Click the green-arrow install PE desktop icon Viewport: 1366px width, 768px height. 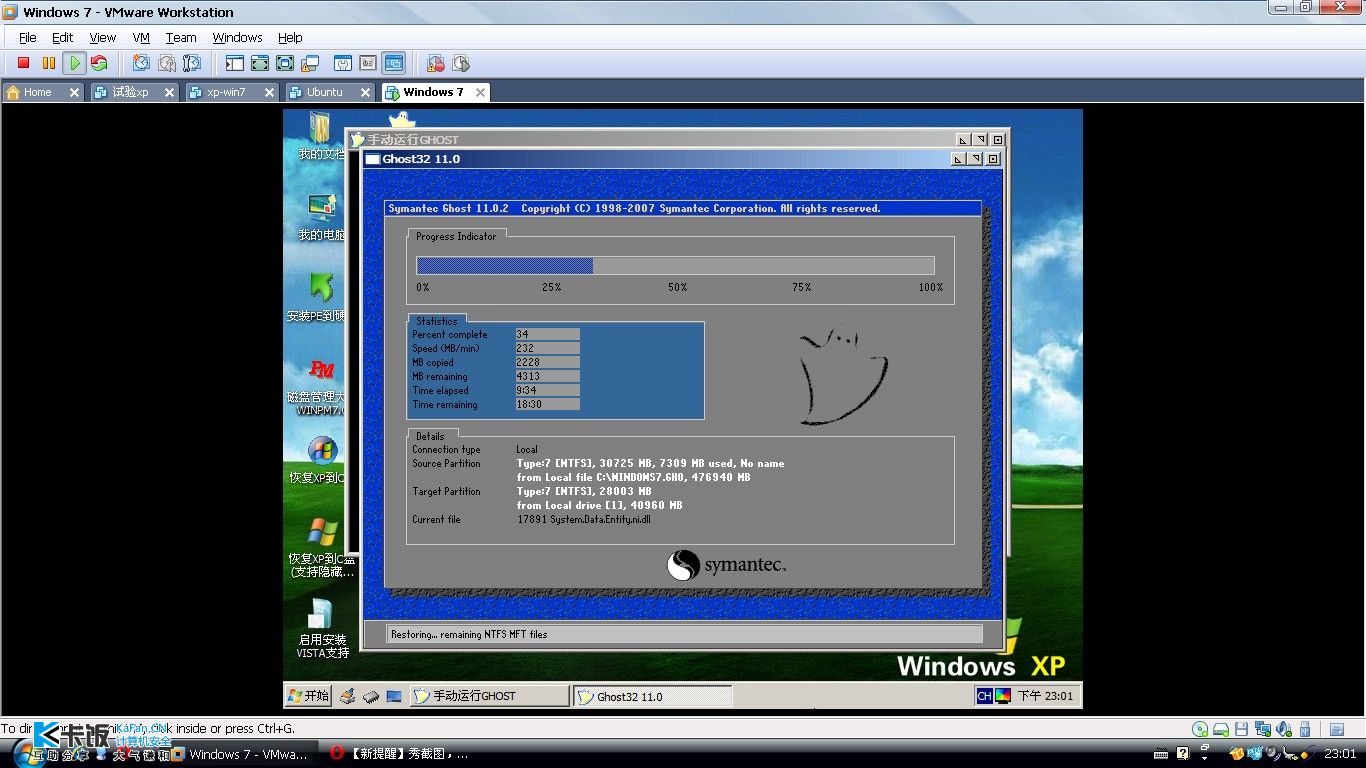point(321,297)
